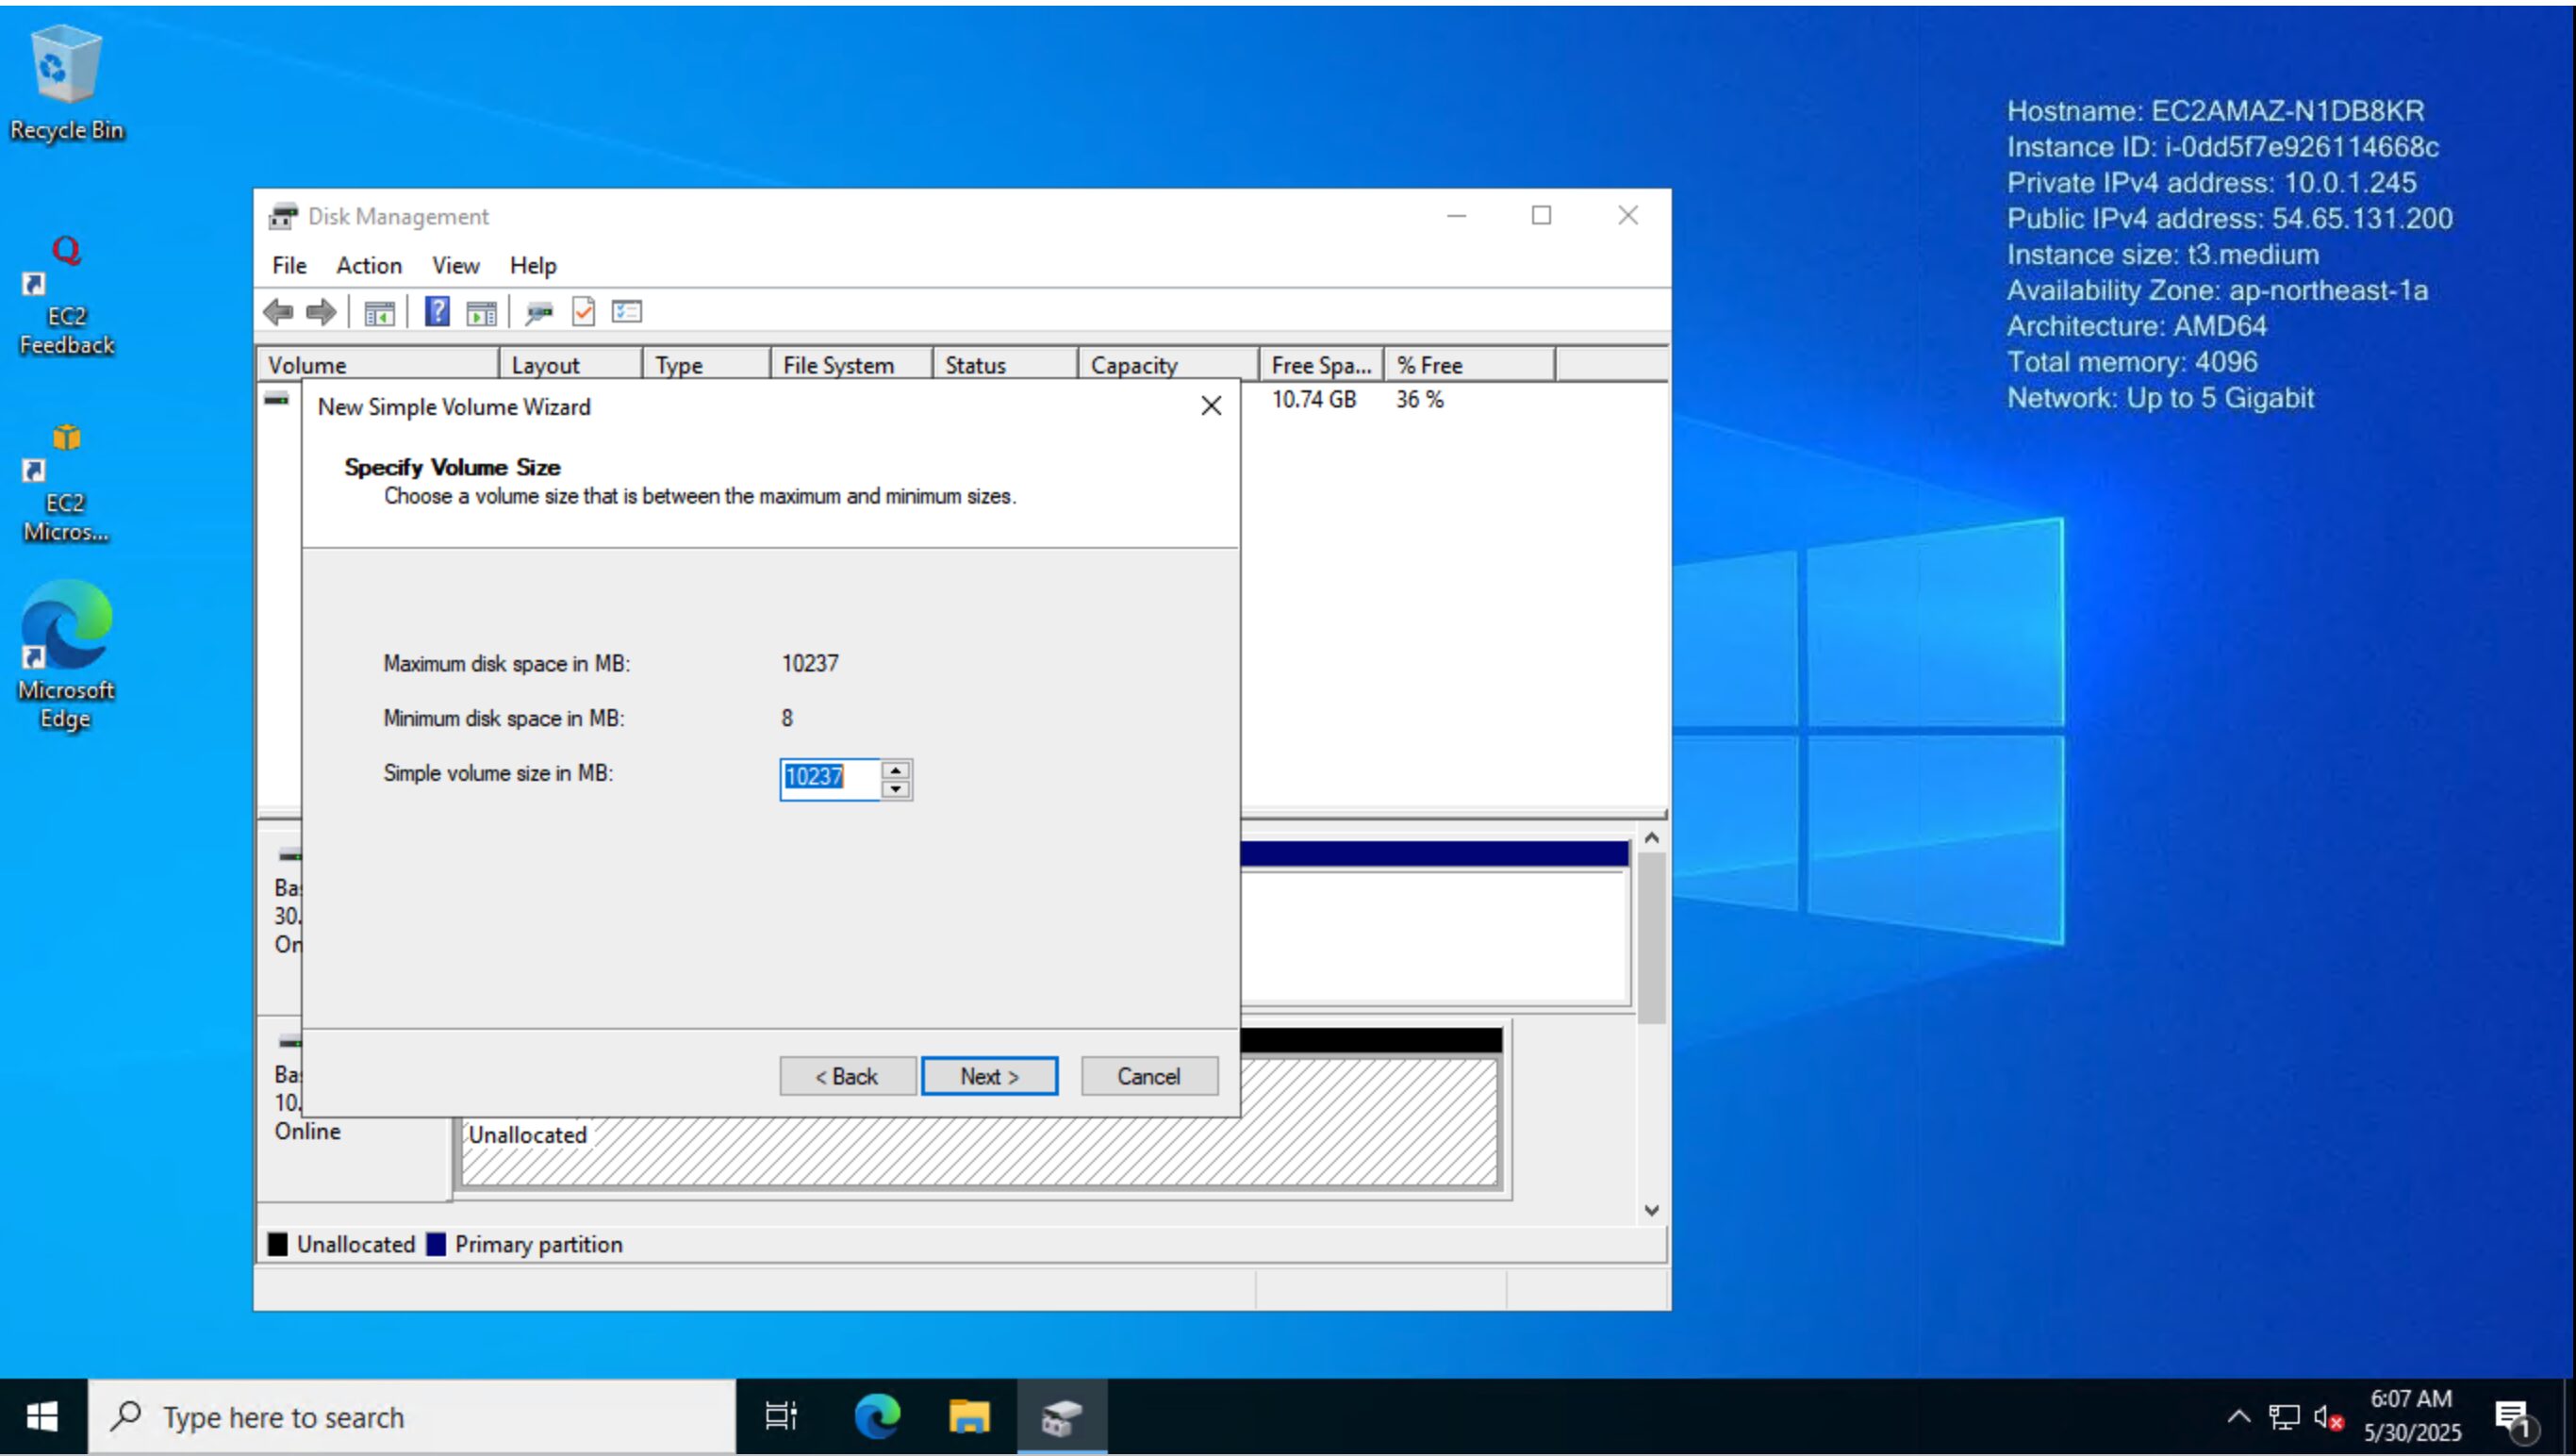Click the 10.74 GB free space cell
Viewport: 2576px width, 1456px height.
tap(1313, 399)
